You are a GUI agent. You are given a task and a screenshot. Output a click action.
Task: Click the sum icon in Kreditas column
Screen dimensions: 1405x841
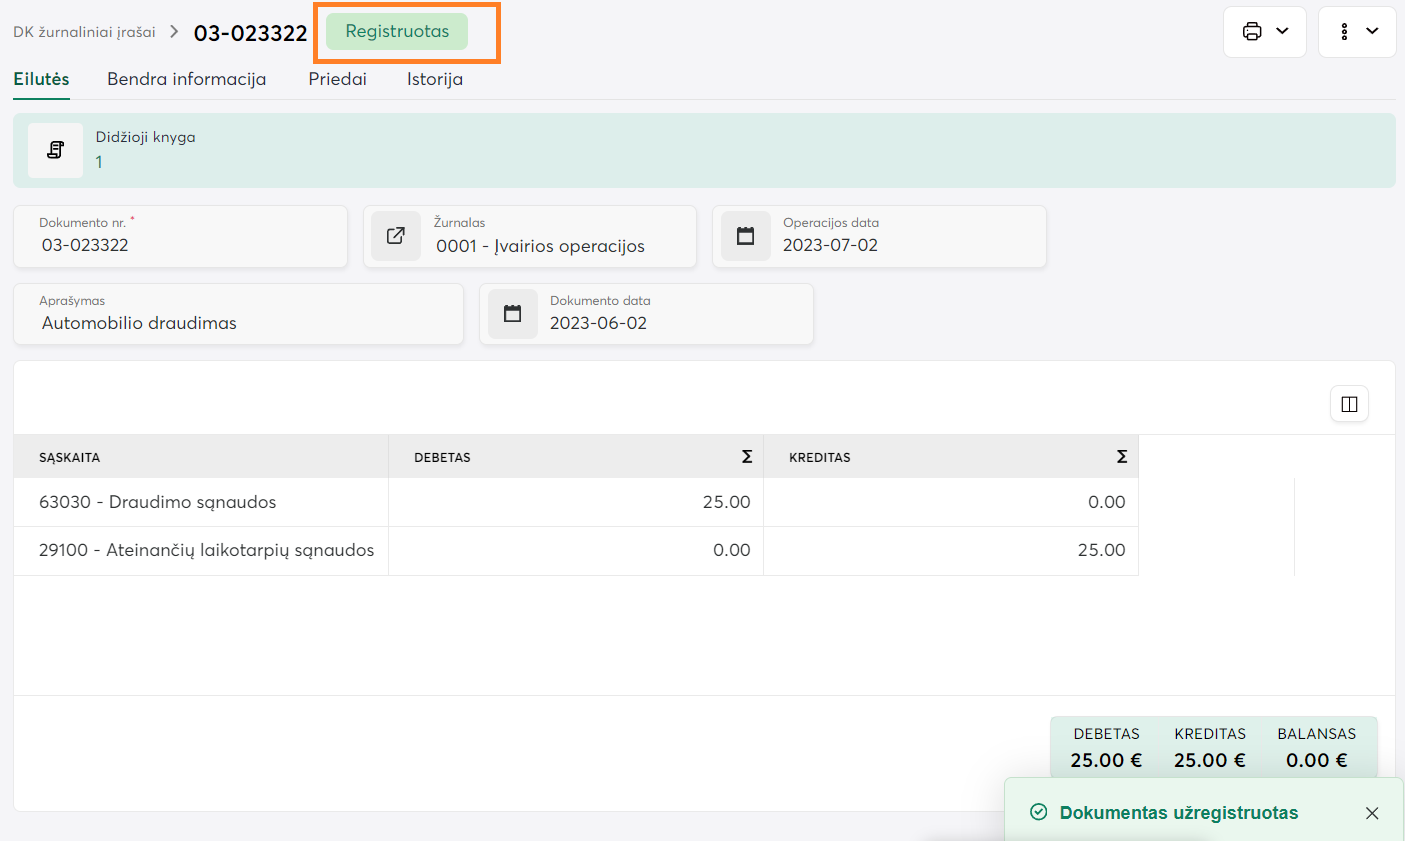coord(1121,457)
